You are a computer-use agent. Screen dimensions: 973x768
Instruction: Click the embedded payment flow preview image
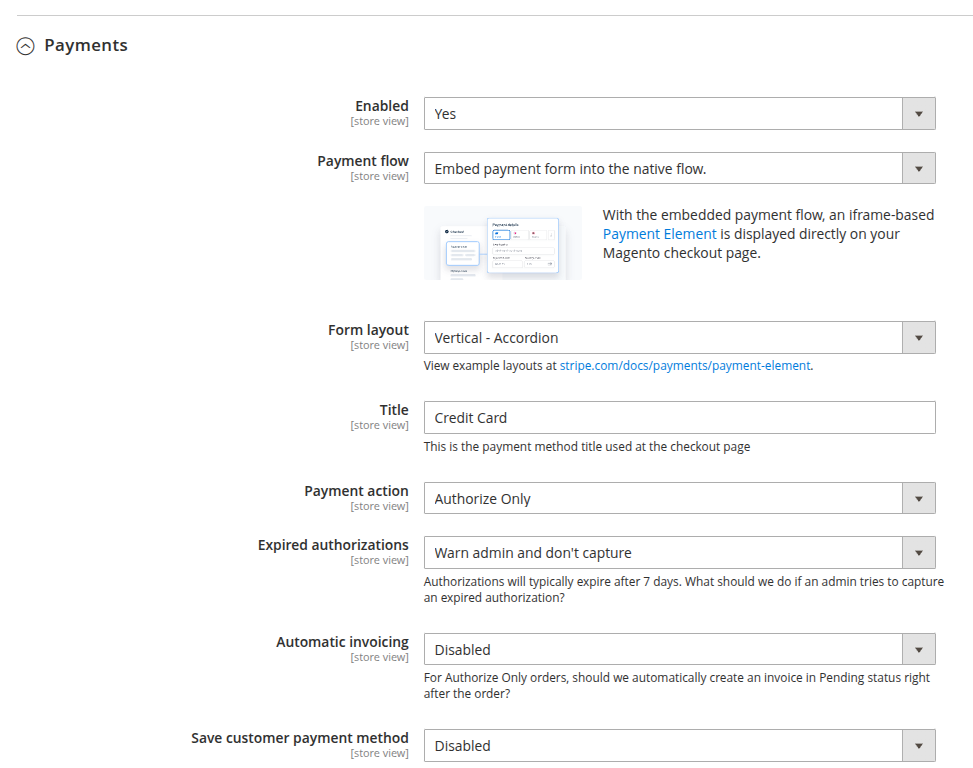pos(503,243)
